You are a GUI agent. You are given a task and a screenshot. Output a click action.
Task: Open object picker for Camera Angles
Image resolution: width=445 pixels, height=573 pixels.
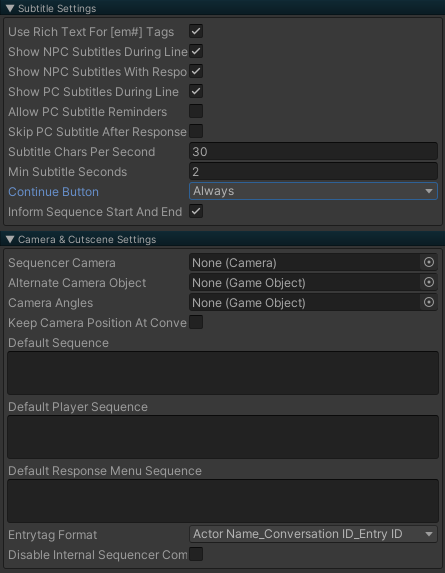point(429,303)
